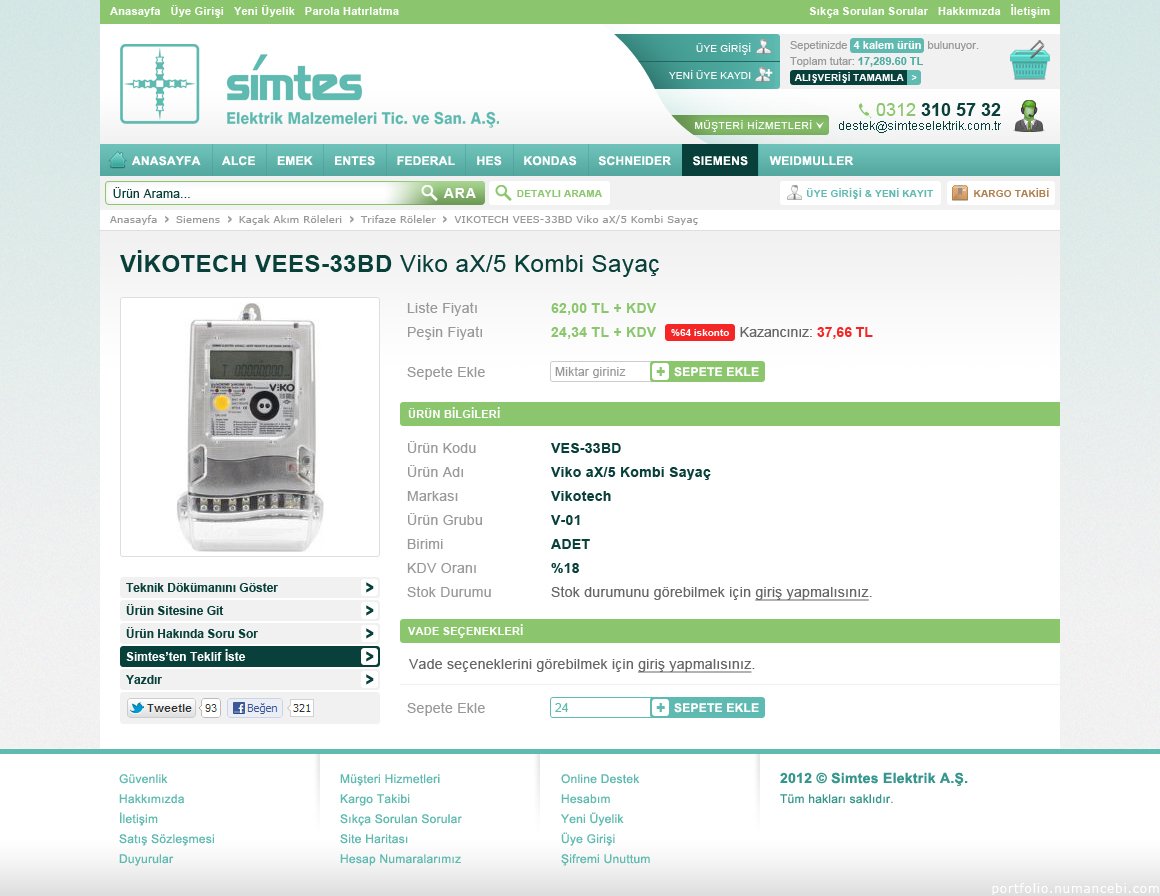Click the home icon beside ANASAYFA
This screenshot has width=1160, height=896.
tap(117, 160)
